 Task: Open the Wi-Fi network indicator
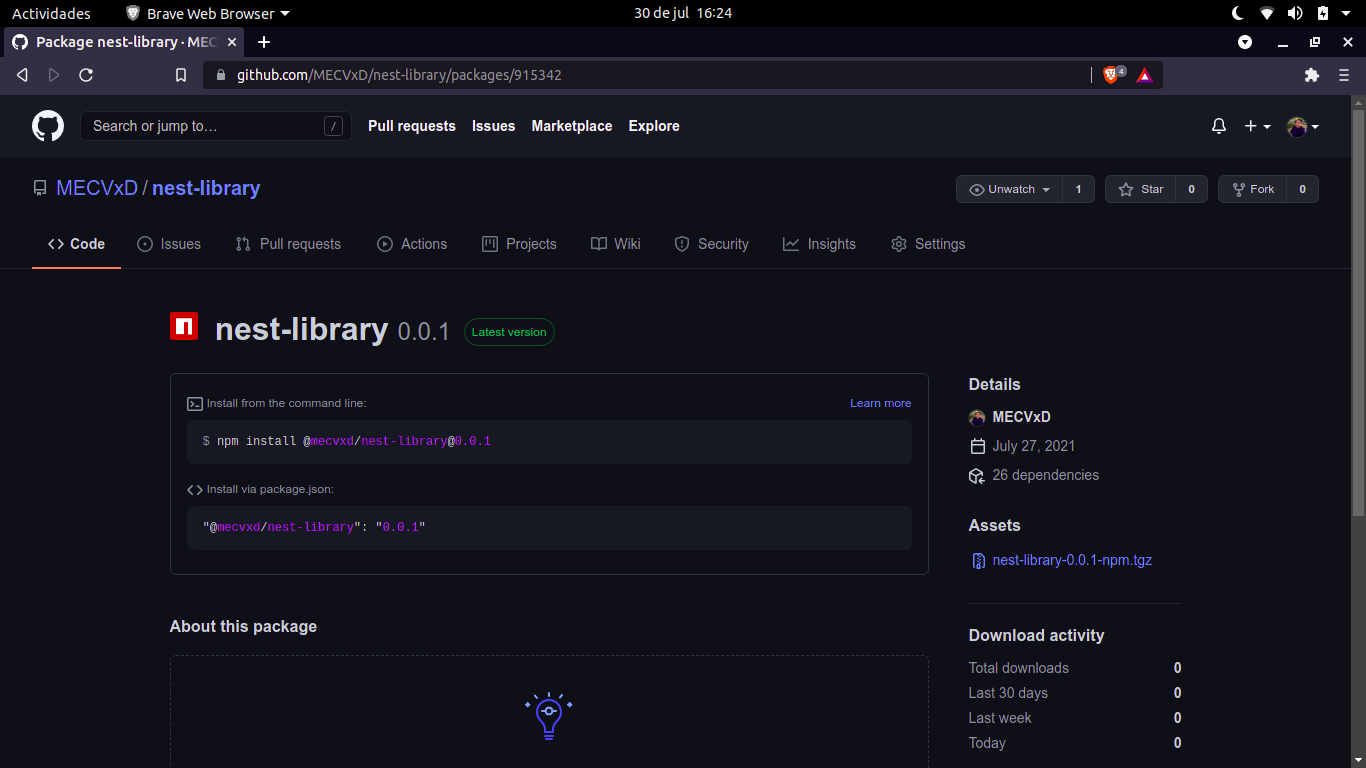(1267, 13)
